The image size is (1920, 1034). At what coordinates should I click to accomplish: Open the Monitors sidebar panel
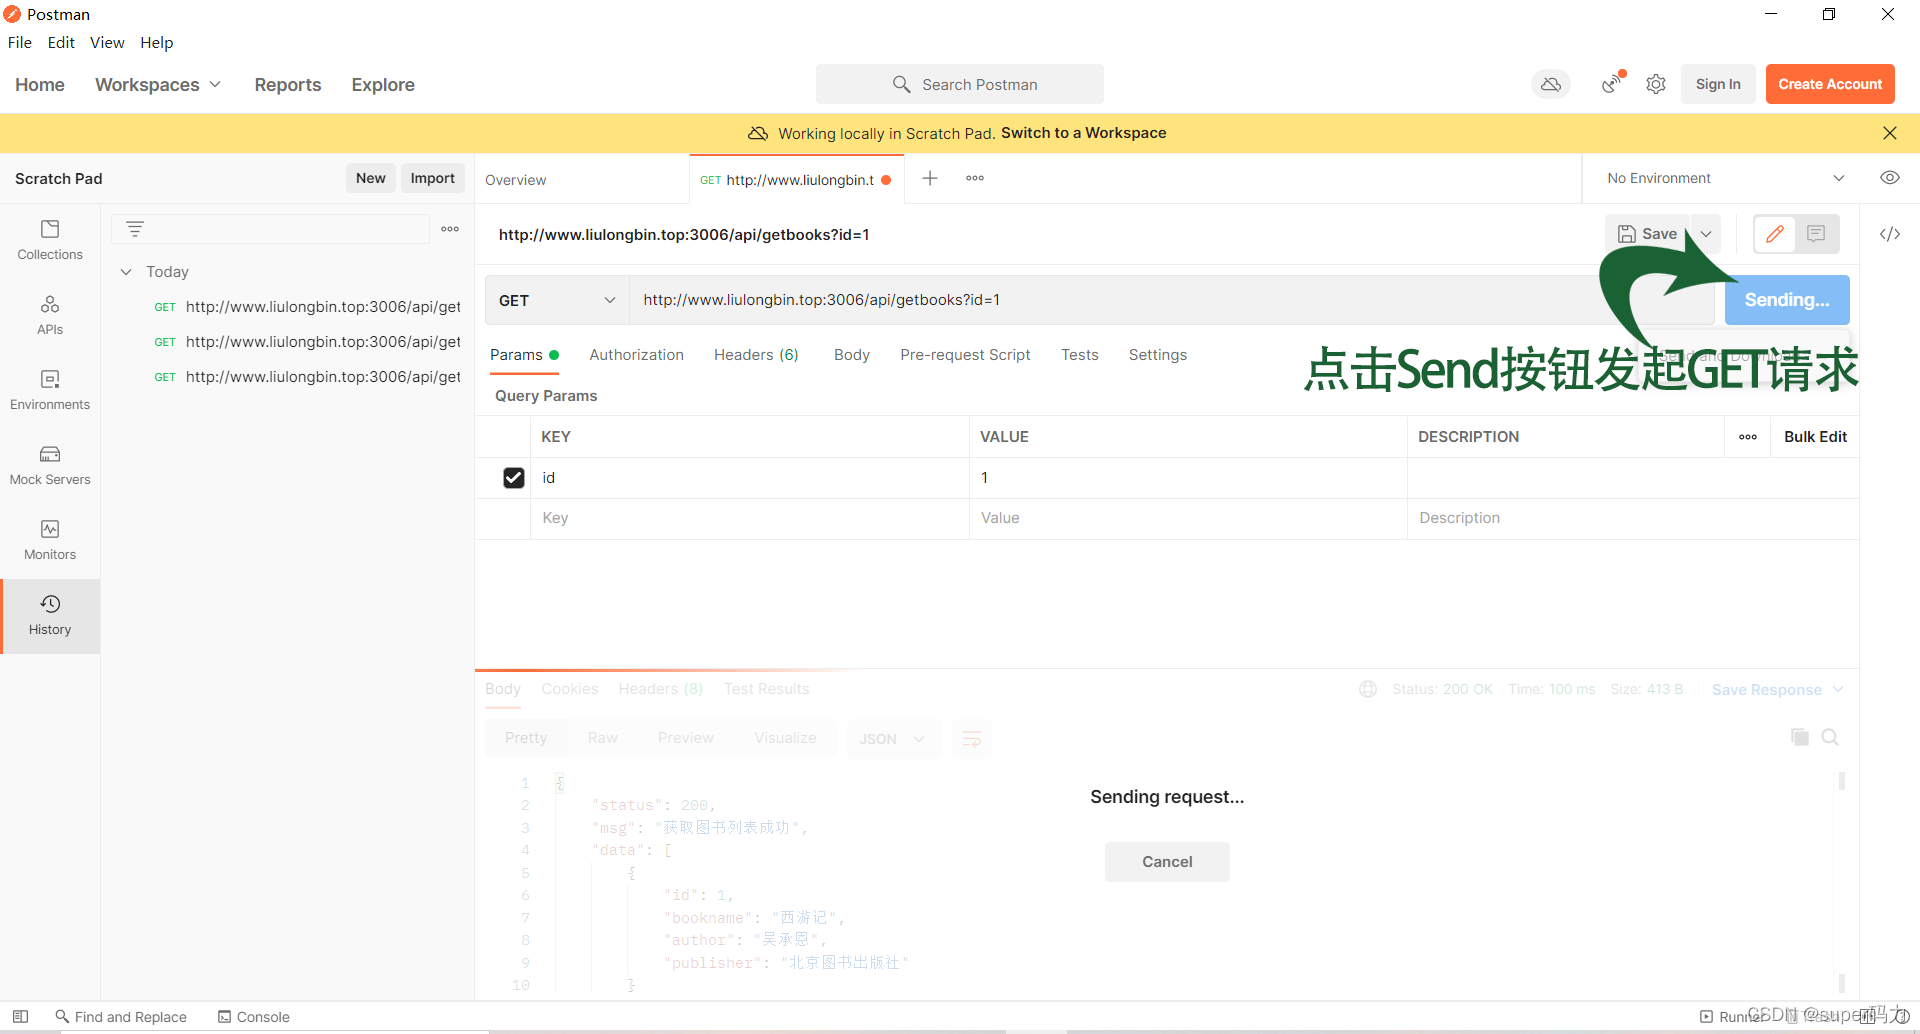[50, 540]
